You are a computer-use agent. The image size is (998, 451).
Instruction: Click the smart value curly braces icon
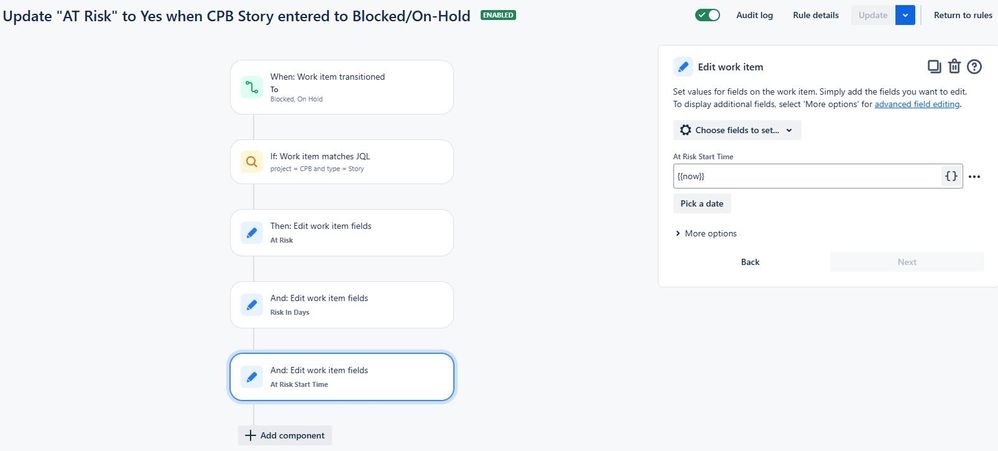[x=952, y=176]
